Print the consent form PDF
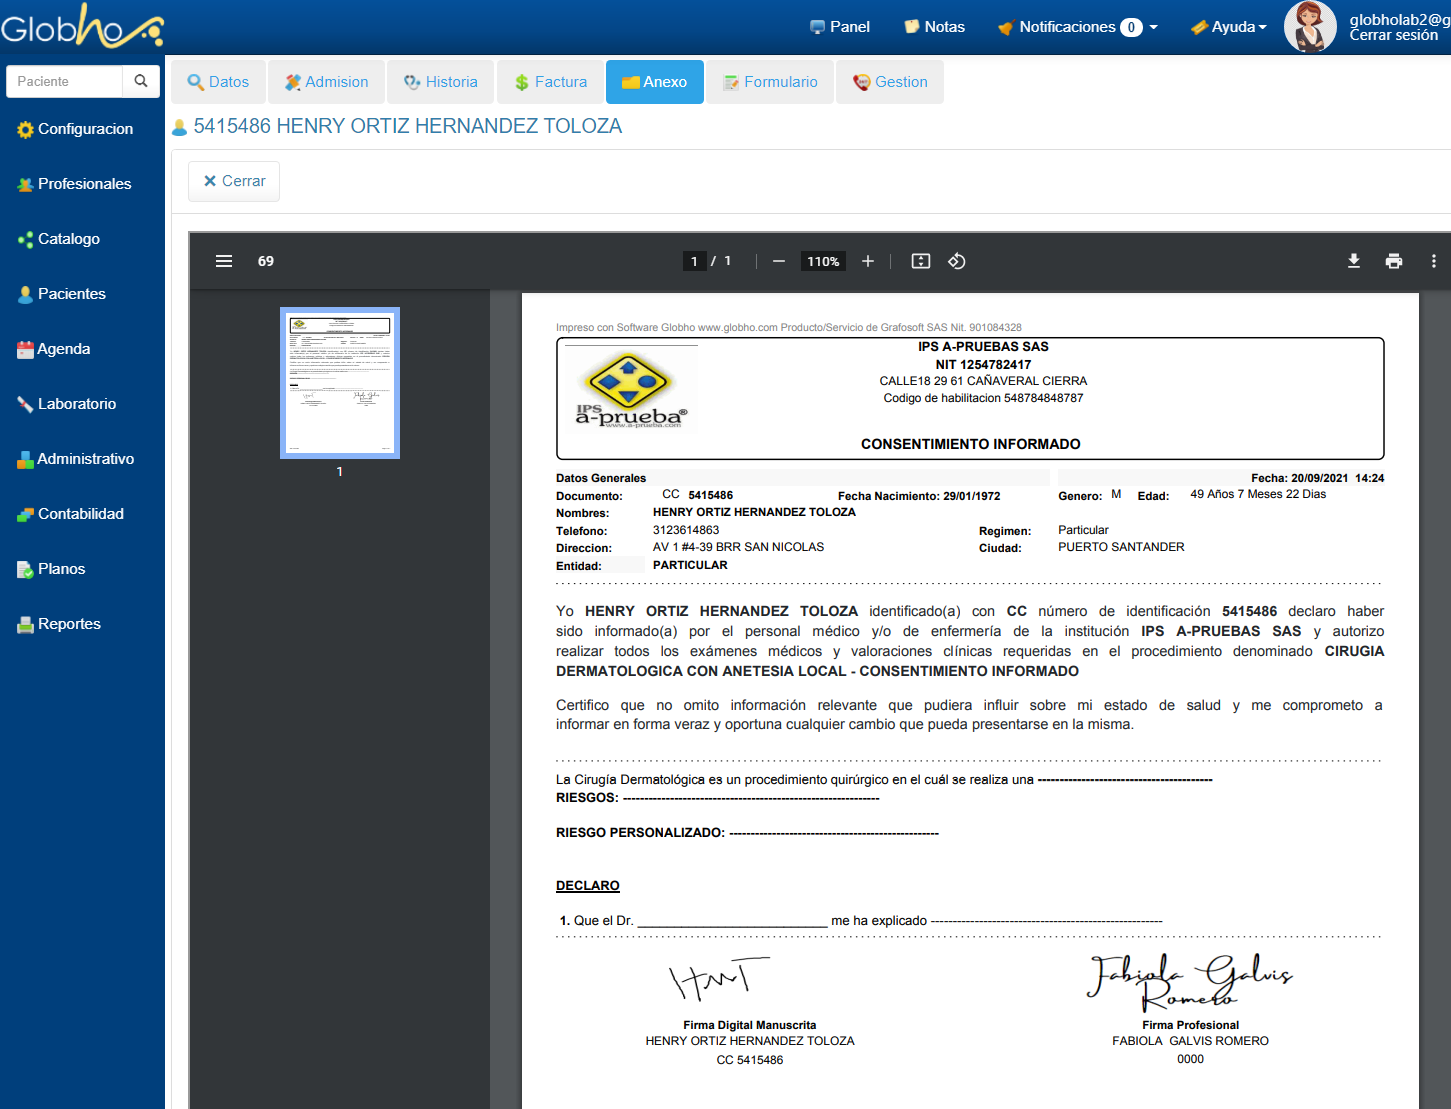This screenshot has height=1109, width=1451. click(x=1393, y=261)
